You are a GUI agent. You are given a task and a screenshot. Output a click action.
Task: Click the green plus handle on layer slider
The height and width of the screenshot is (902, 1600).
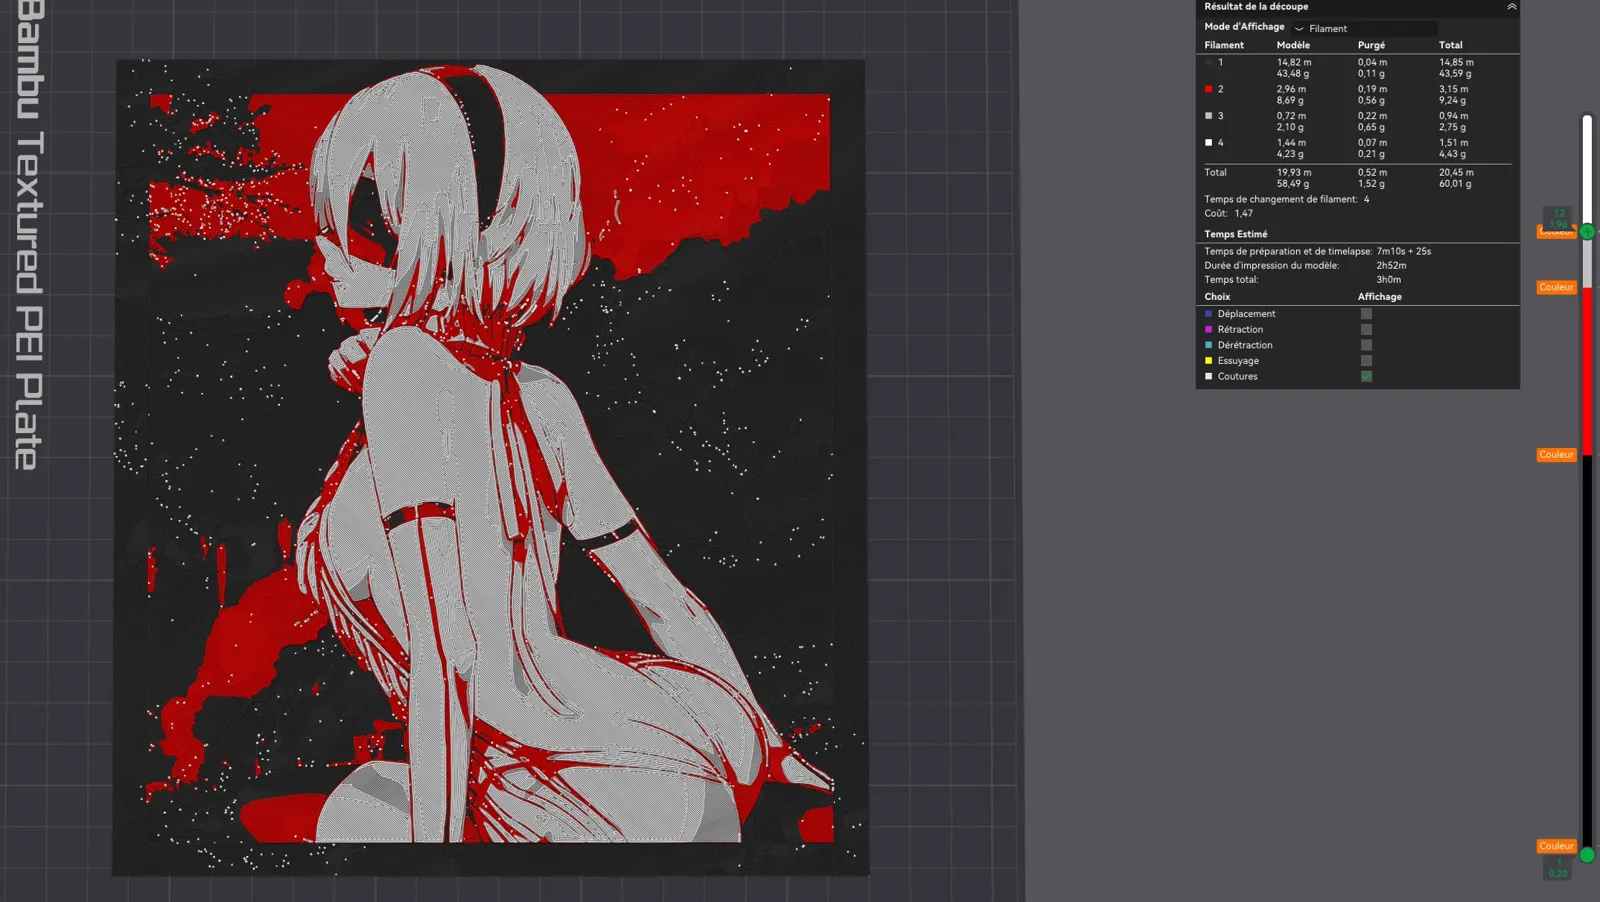1587,231
